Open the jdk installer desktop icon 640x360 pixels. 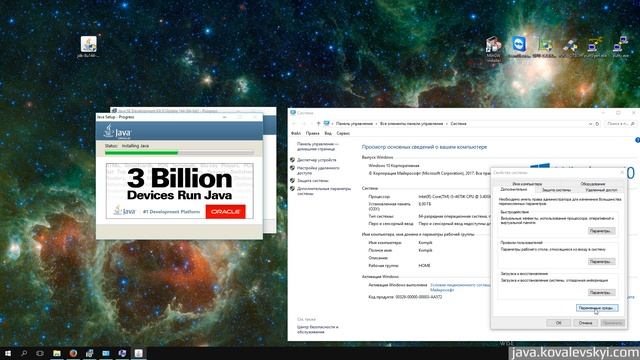(88, 47)
